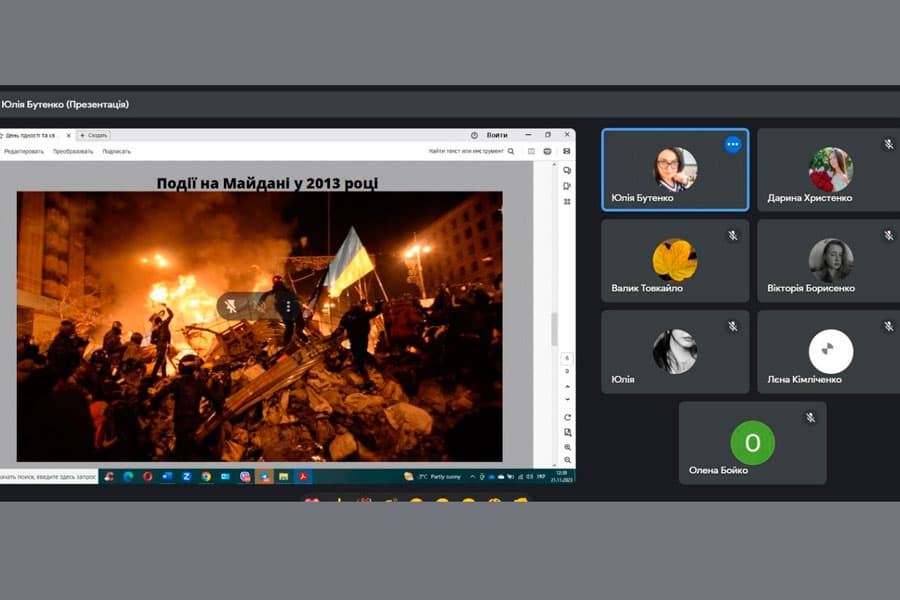Click muted mic icon on Вікторія Борисенко tile

[x=888, y=236]
